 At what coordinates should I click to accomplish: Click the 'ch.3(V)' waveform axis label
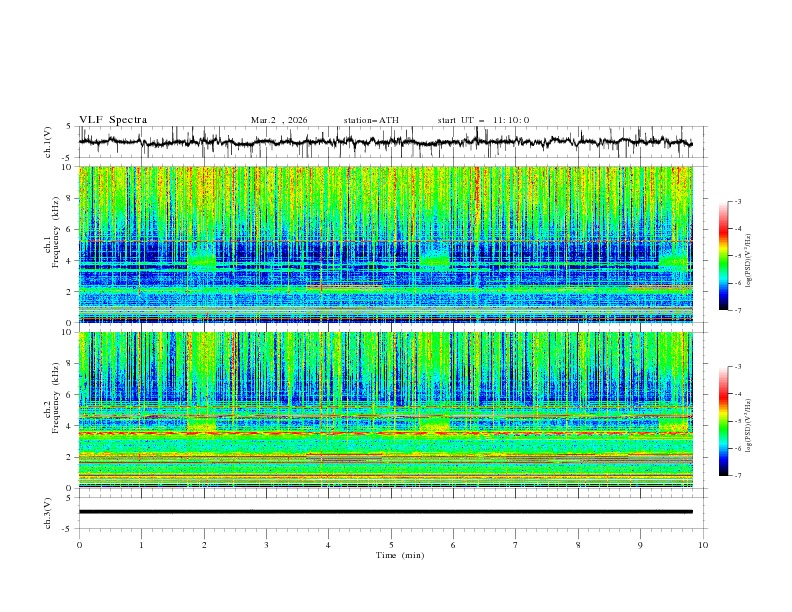47,513
